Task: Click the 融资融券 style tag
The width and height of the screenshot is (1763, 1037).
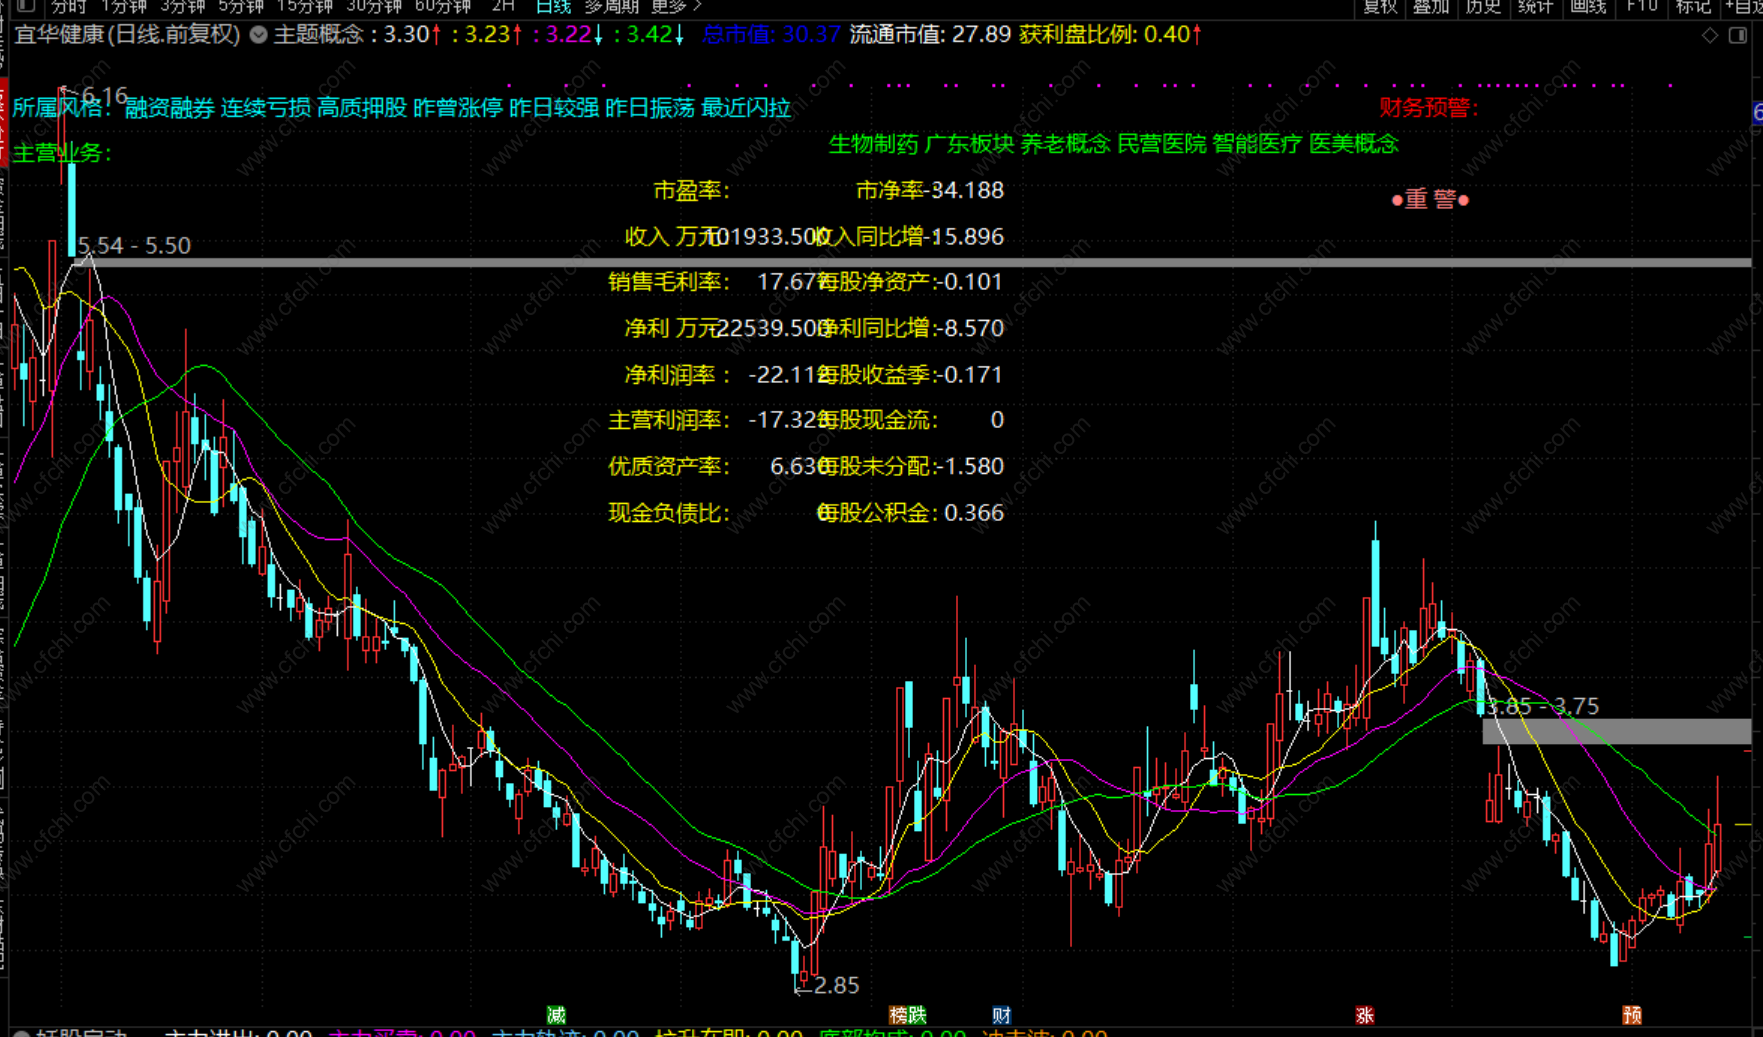Action: pyautogui.click(x=169, y=108)
